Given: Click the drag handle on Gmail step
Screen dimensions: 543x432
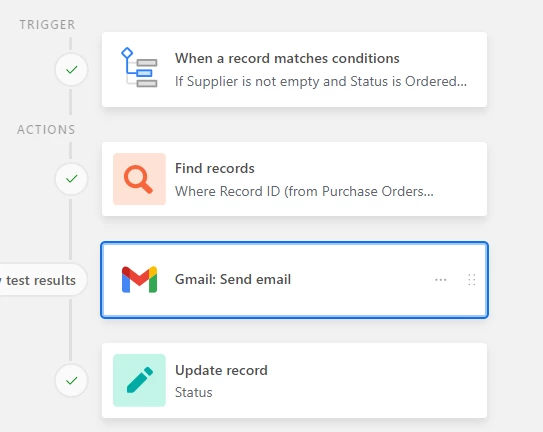Looking at the screenshot, I should 472,280.
